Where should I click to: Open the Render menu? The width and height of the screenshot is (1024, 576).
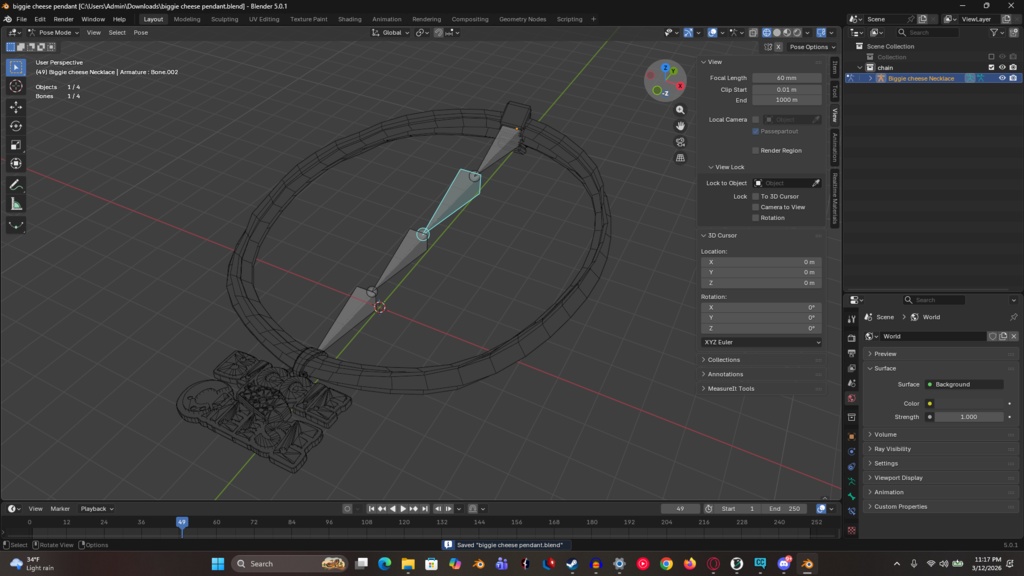[63, 19]
